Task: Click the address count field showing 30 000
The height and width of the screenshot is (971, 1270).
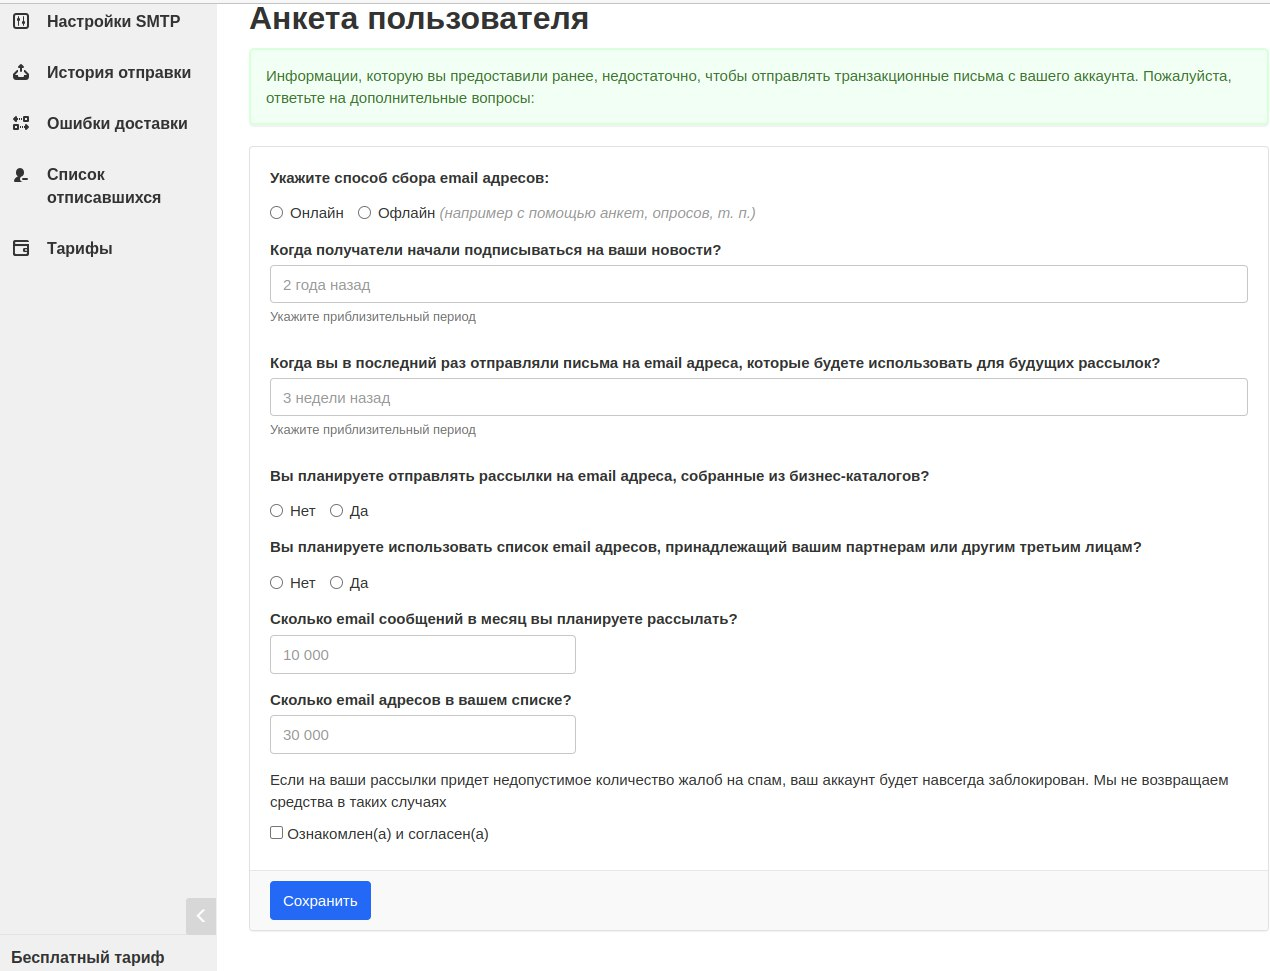Action: point(423,734)
